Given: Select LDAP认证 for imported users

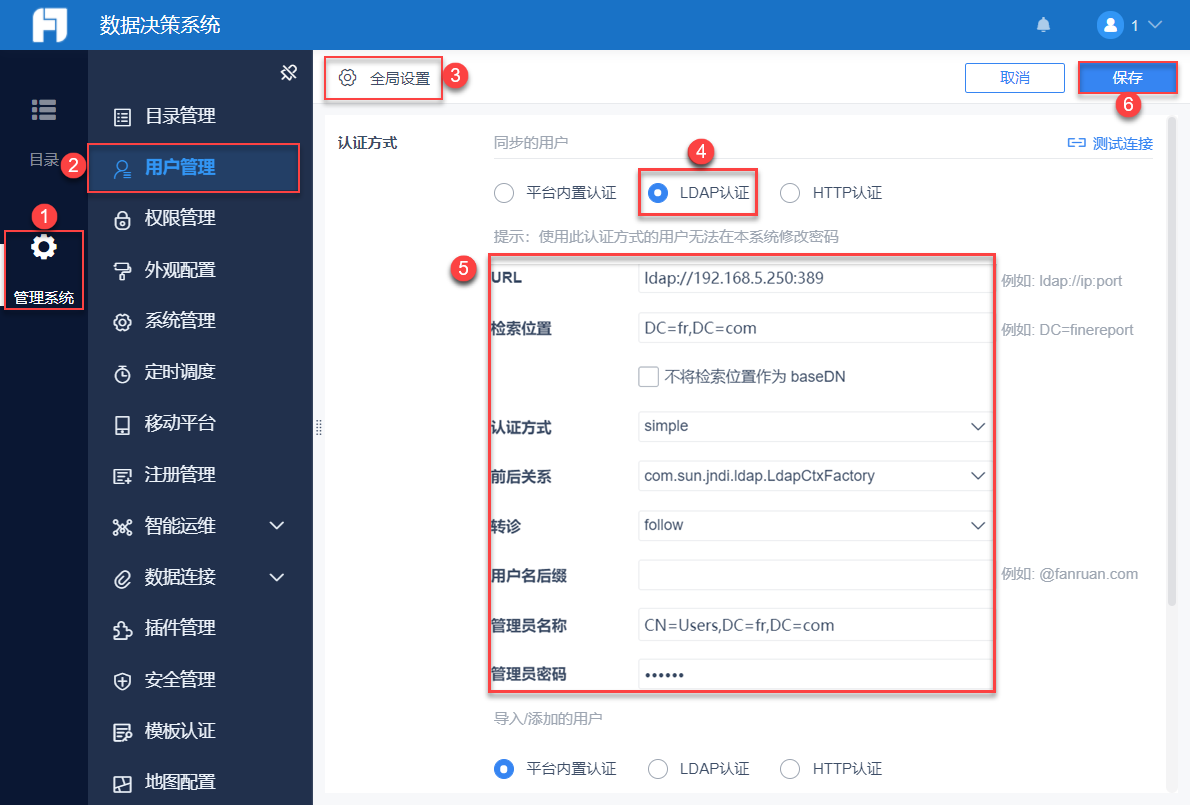Looking at the screenshot, I should click(658, 769).
